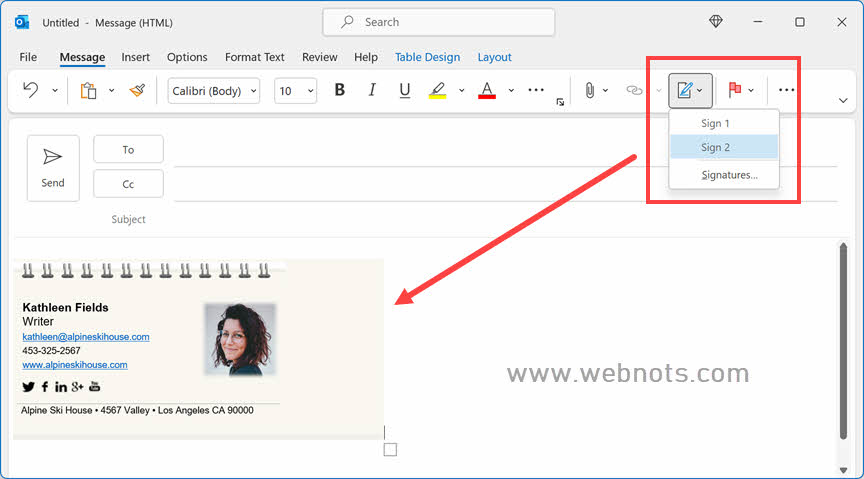
Task: Maximize the message window
Action: pyautogui.click(x=800, y=22)
